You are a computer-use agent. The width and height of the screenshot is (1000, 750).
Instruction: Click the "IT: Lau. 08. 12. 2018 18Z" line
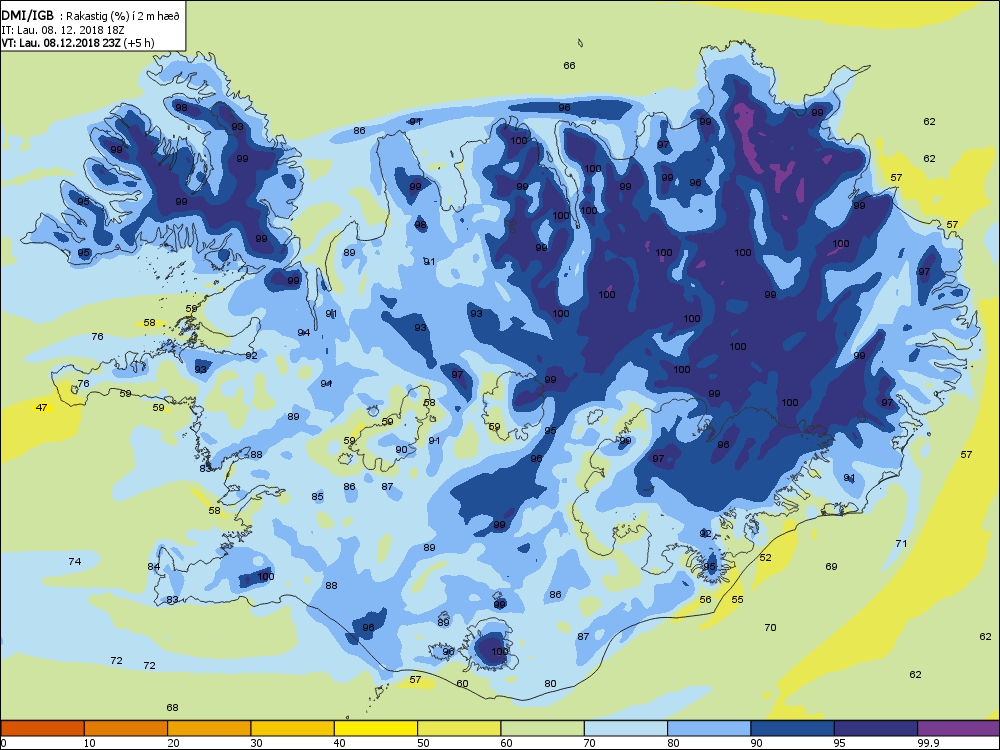(65, 30)
